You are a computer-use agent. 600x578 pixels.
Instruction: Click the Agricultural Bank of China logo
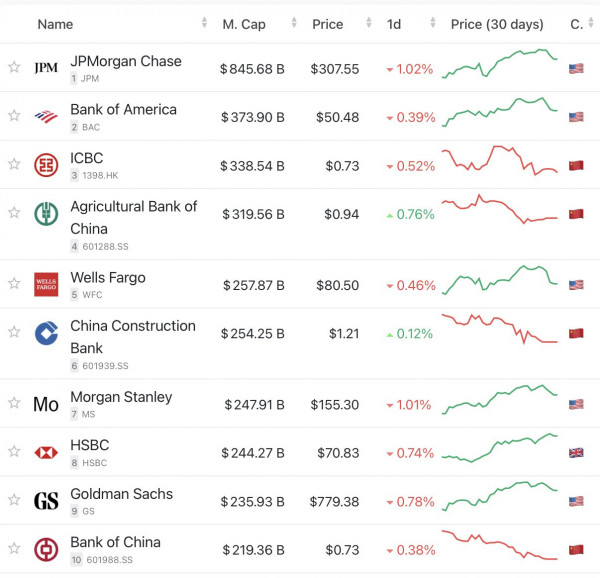[x=46, y=214]
